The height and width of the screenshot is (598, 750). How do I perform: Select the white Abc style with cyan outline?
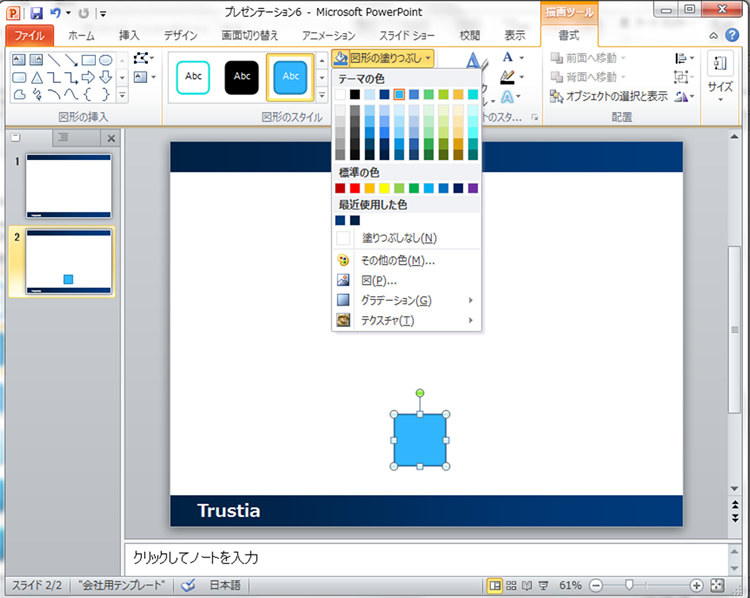[x=194, y=76]
